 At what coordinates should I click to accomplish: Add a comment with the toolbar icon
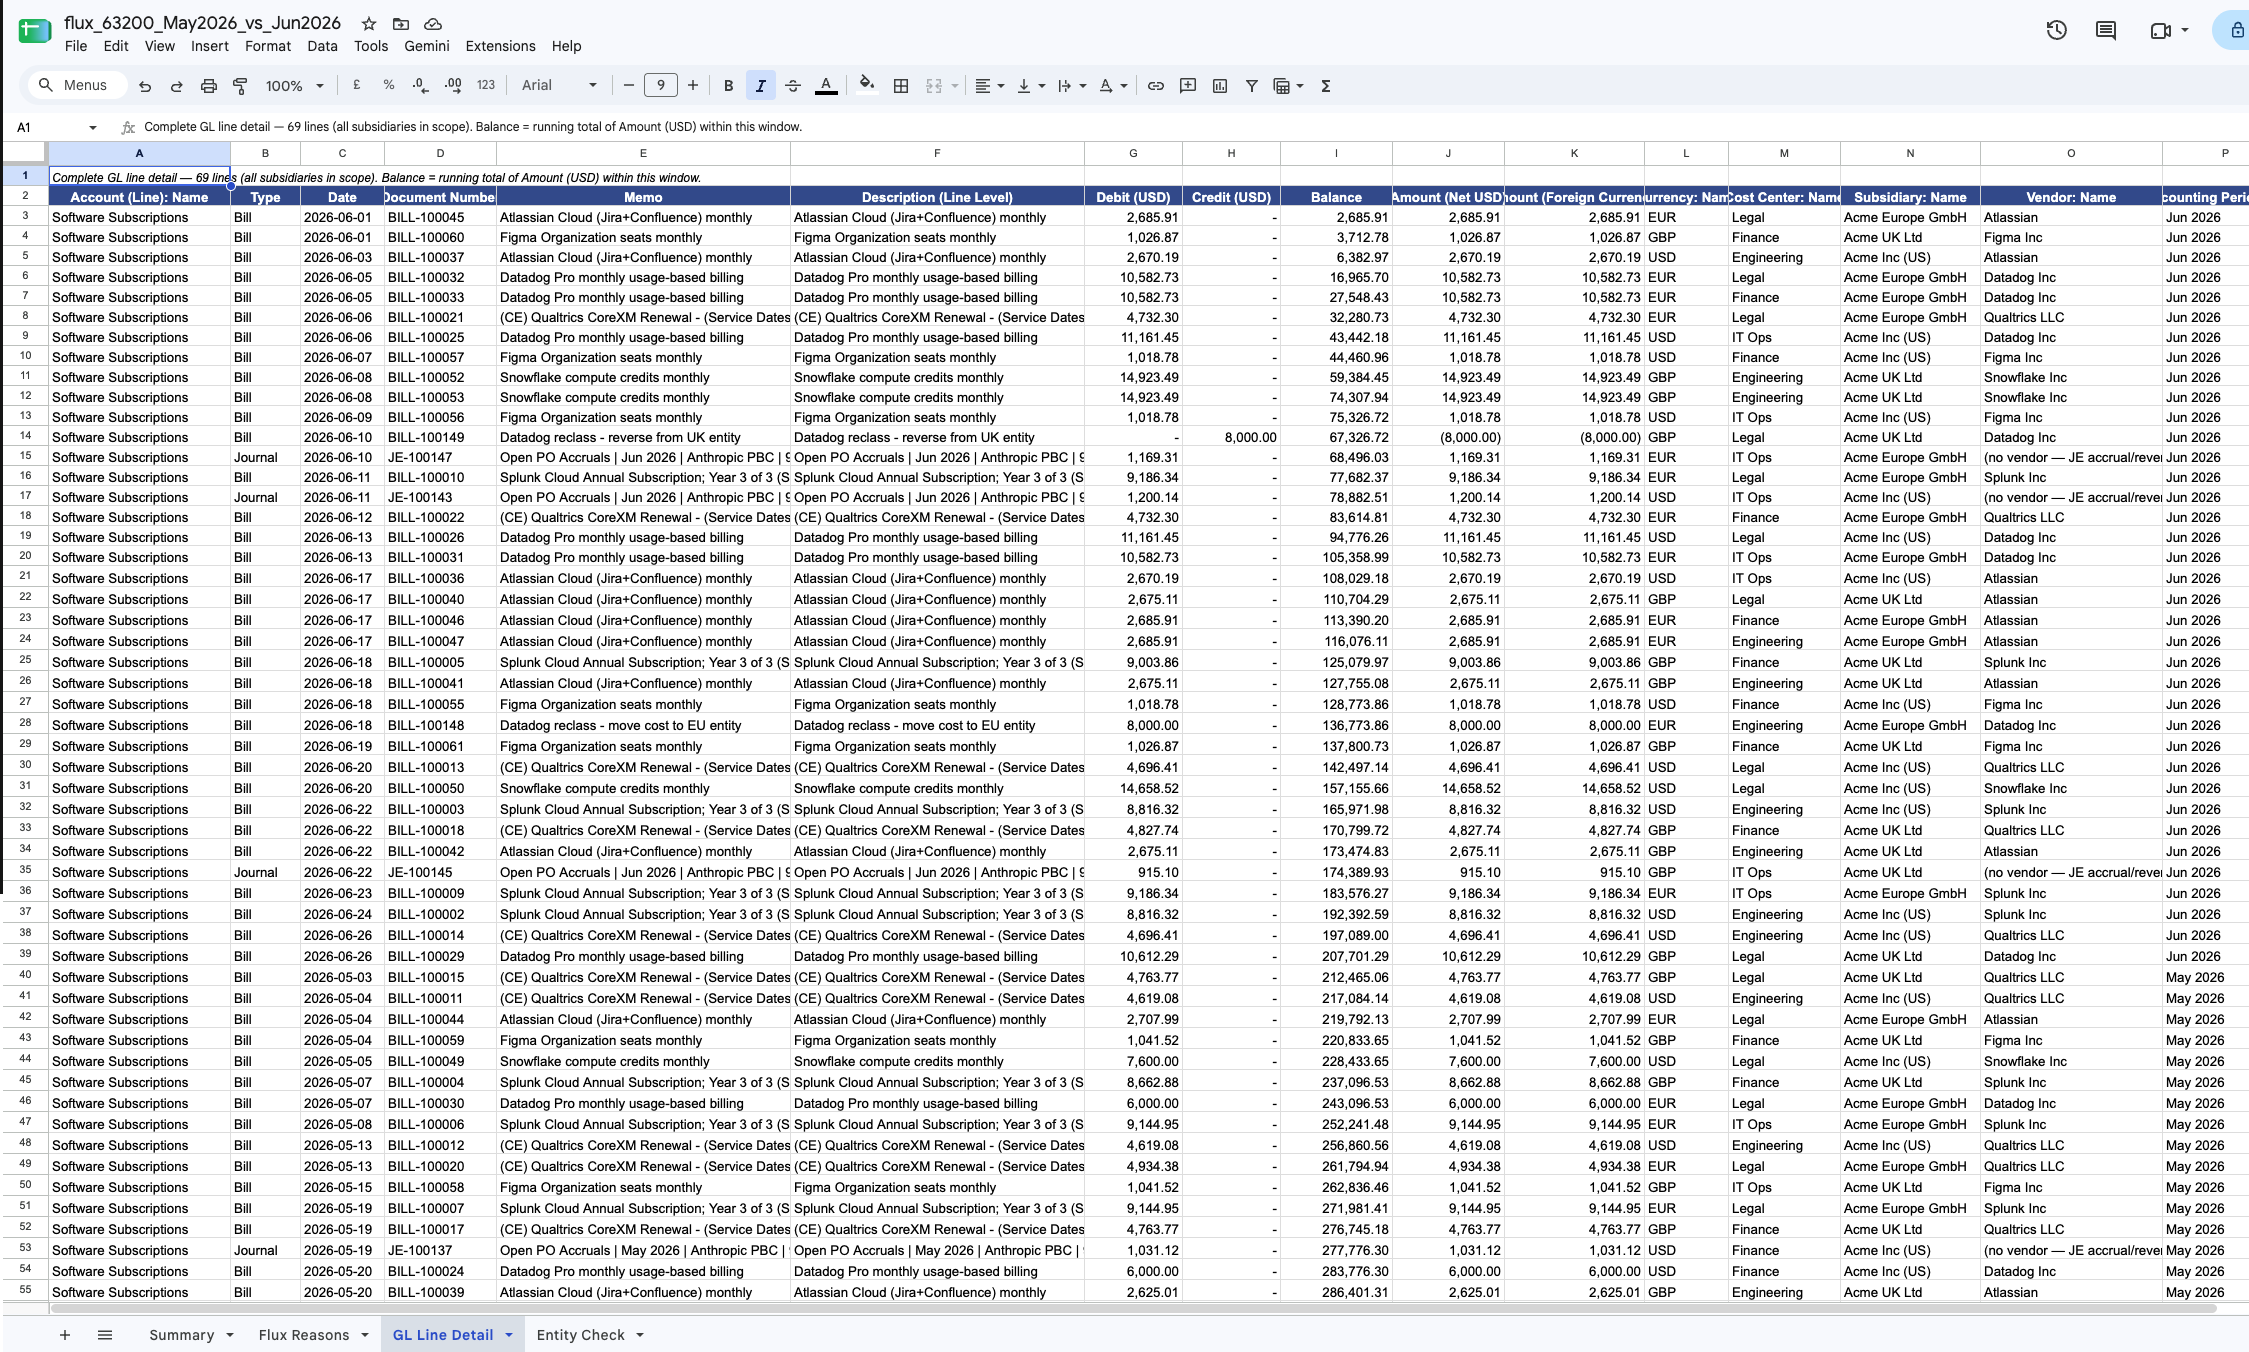1188,86
